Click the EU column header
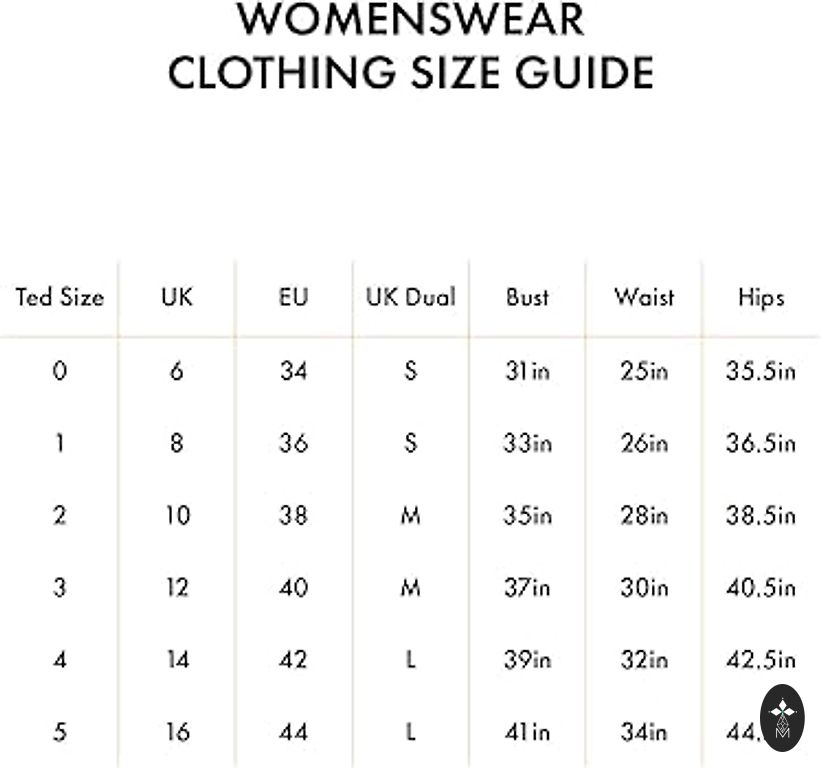Viewport: 821px width, 768px height. tap(294, 297)
